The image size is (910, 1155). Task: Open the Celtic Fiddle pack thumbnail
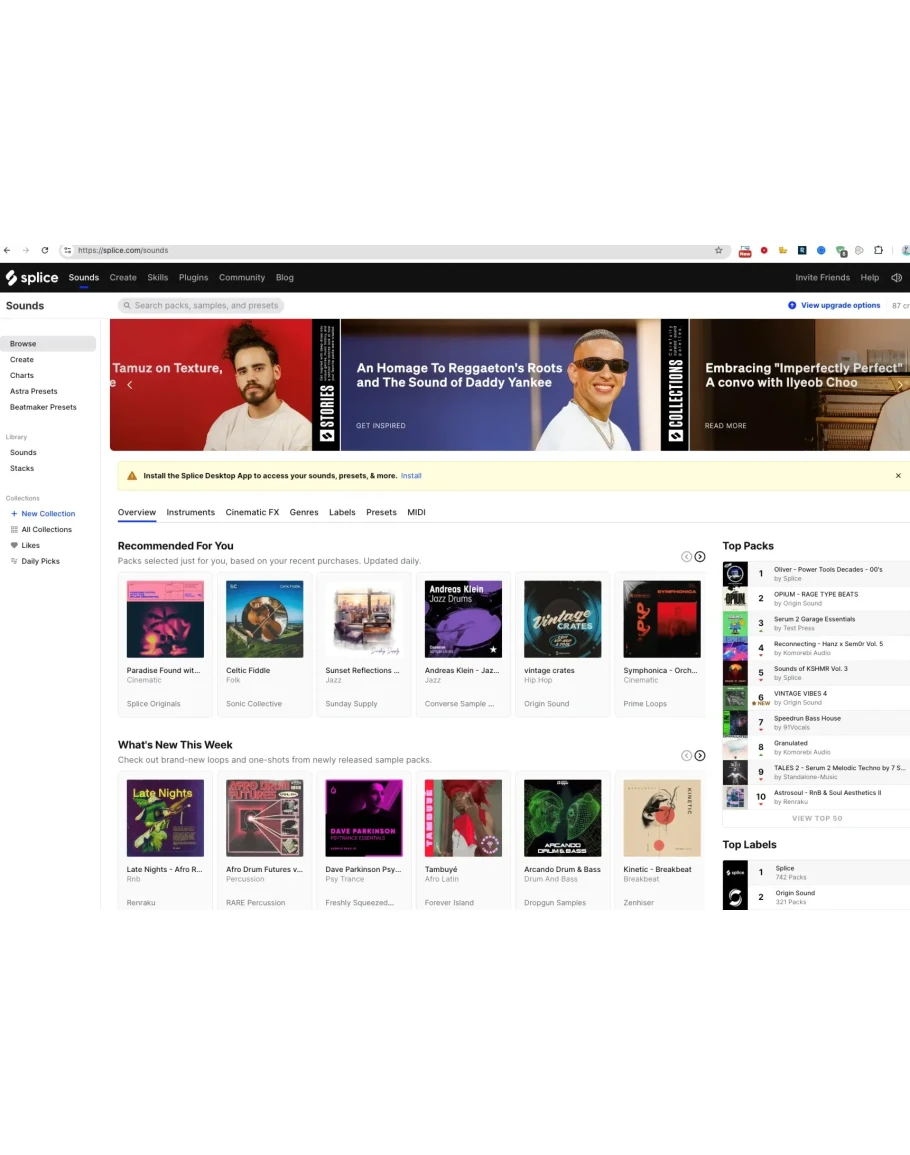[x=265, y=619]
